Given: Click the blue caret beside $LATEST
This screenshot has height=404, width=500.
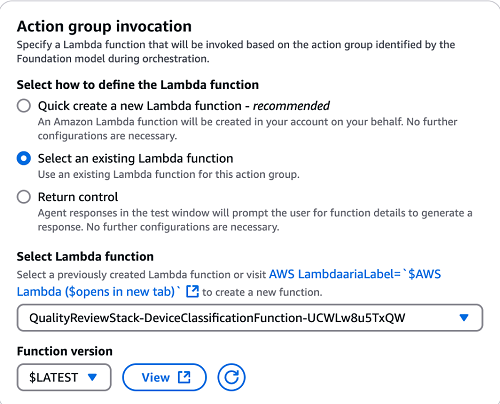Looking at the screenshot, I should tap(92, 377).
